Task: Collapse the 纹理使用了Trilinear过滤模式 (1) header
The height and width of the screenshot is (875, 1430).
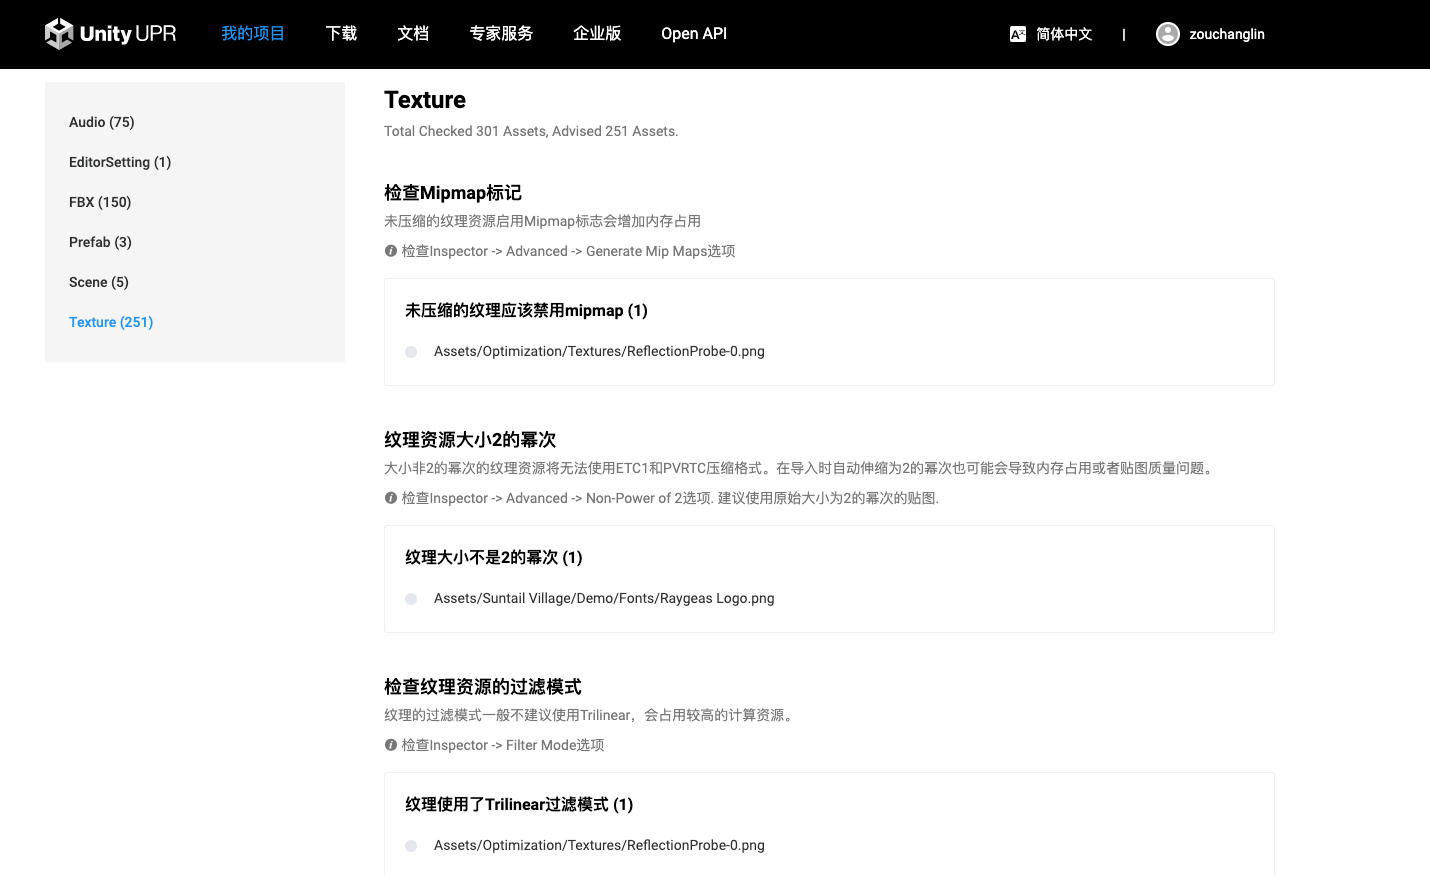Action: pos(519,805)
